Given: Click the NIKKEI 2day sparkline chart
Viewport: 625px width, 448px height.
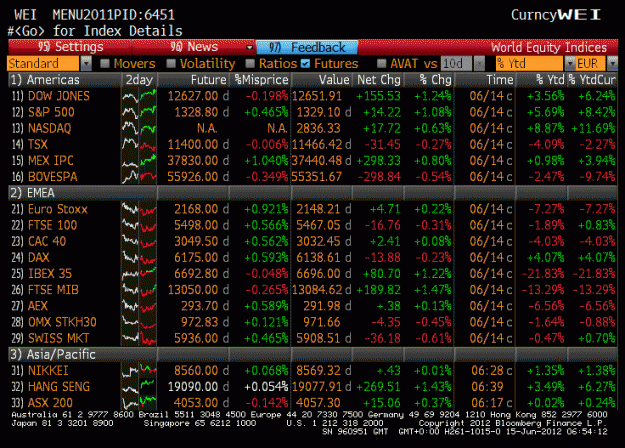Looking at the screenshot, I should tap(139, 371).
